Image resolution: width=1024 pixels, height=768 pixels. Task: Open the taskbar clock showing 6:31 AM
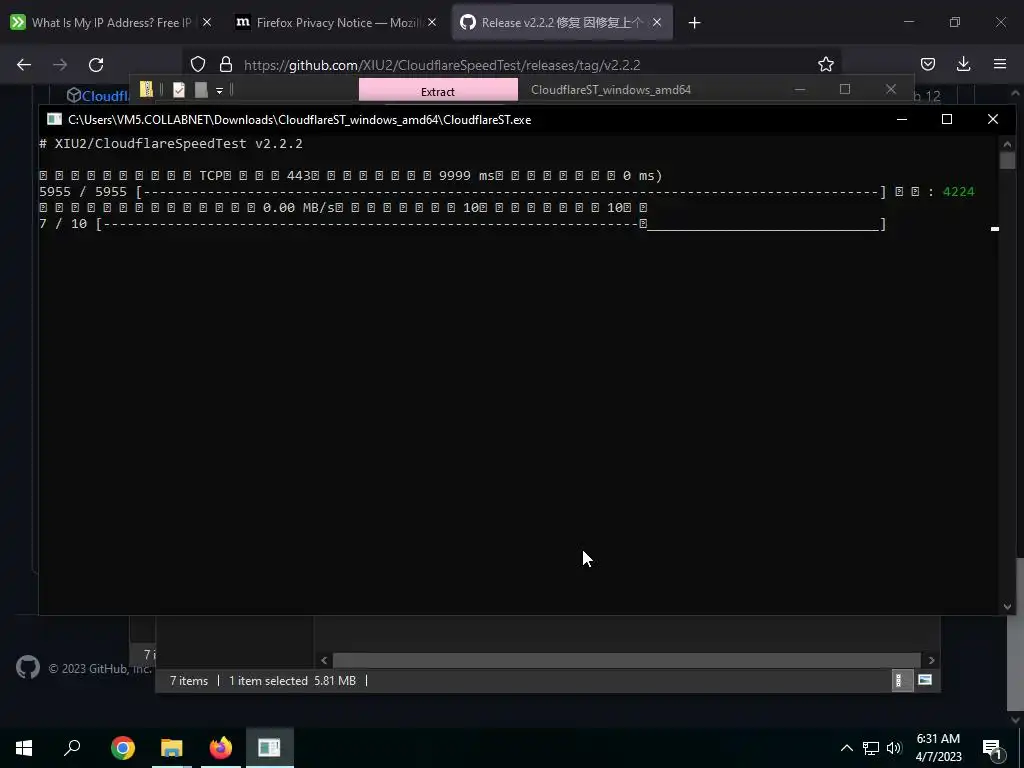938,748
